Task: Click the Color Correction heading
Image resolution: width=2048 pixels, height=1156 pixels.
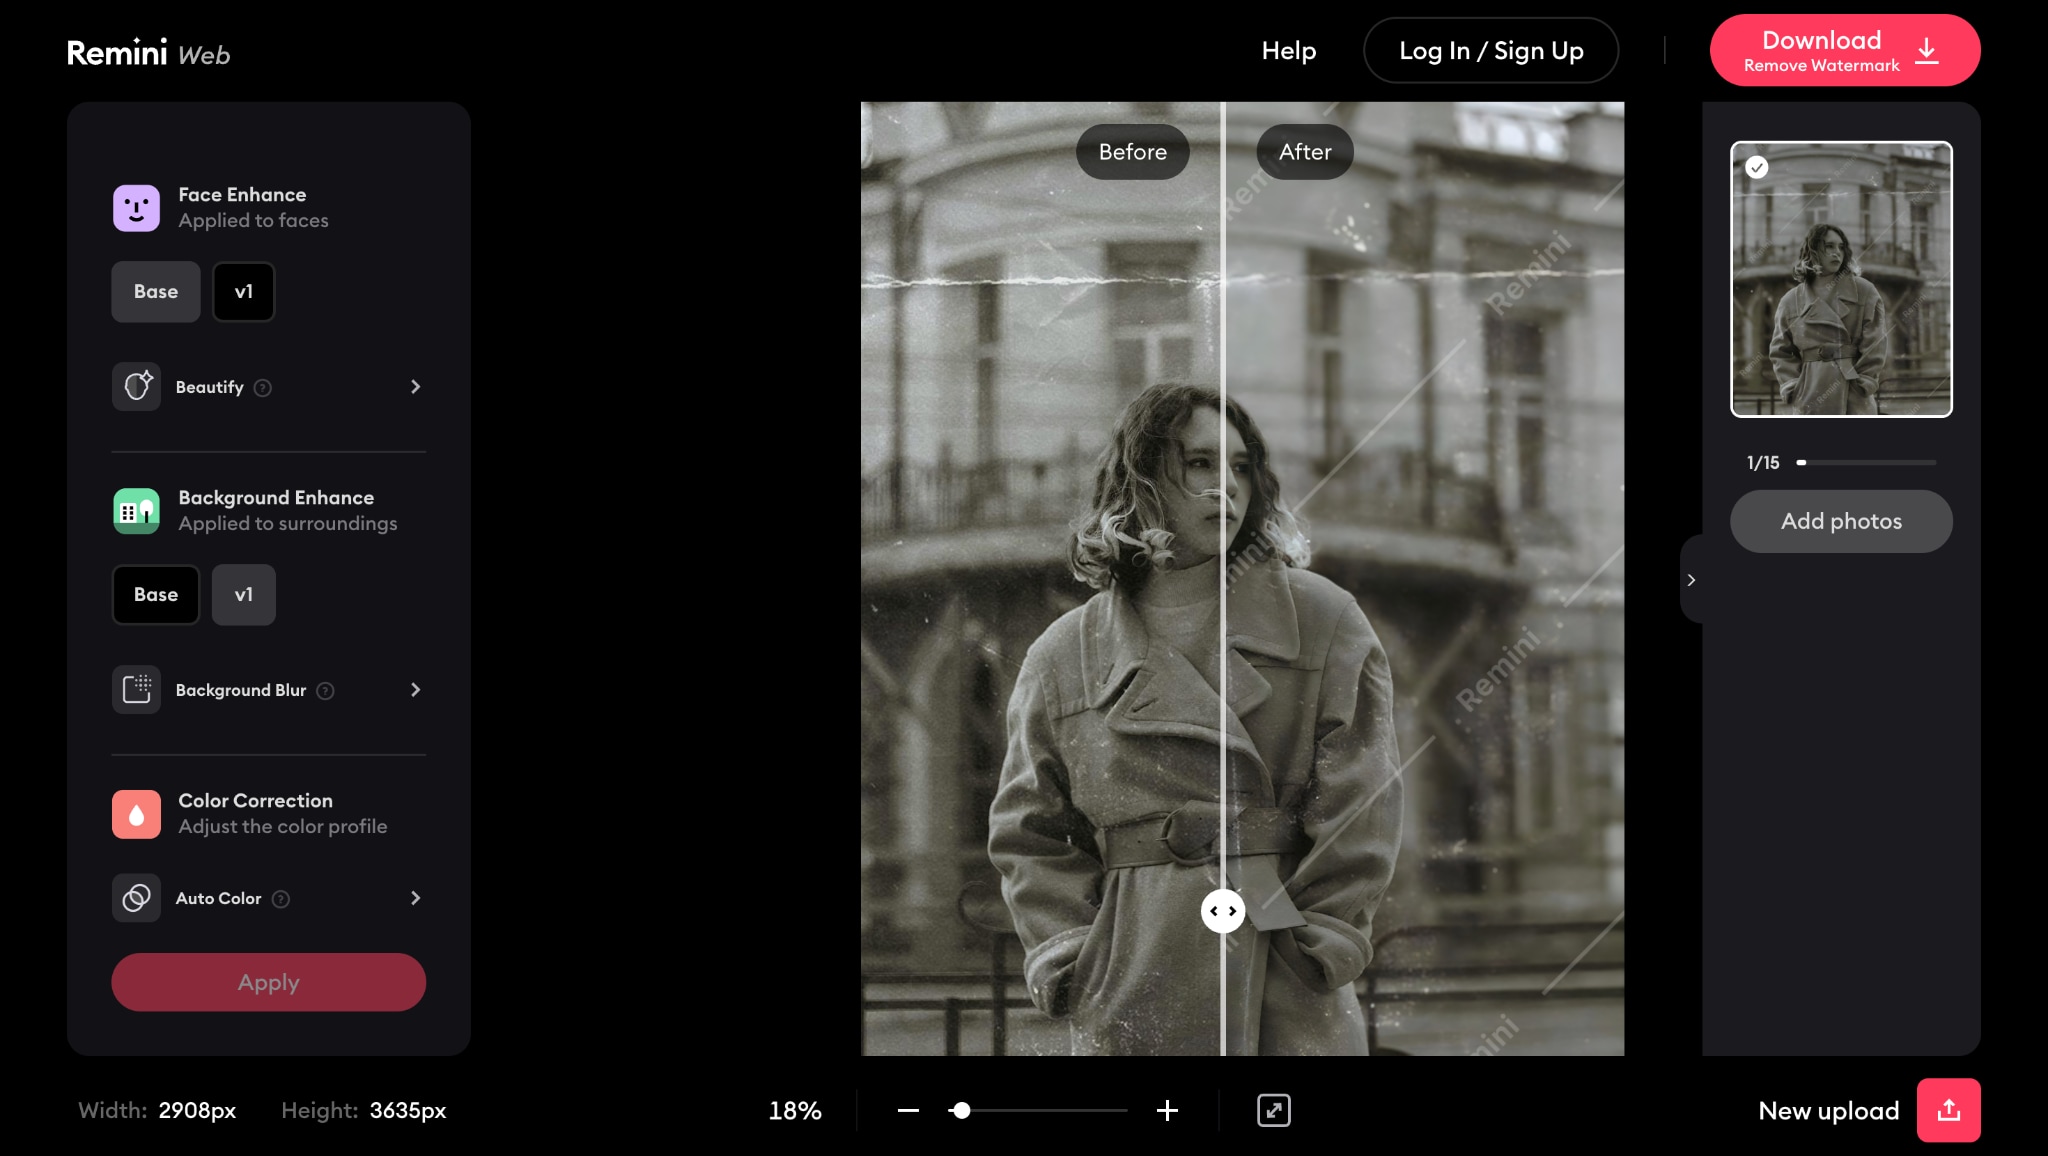Action: pos(255,801)
